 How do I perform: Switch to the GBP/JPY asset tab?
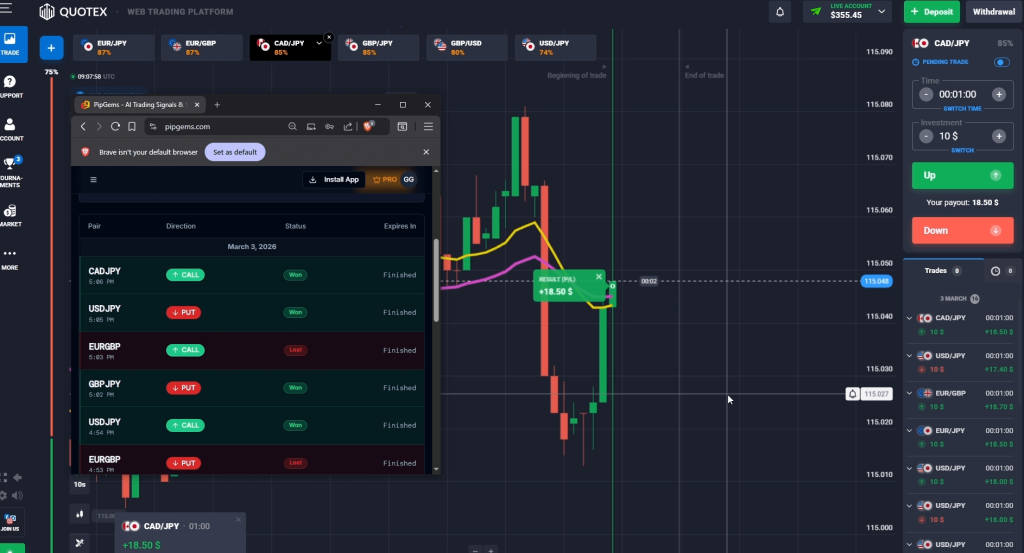(379, 48)
